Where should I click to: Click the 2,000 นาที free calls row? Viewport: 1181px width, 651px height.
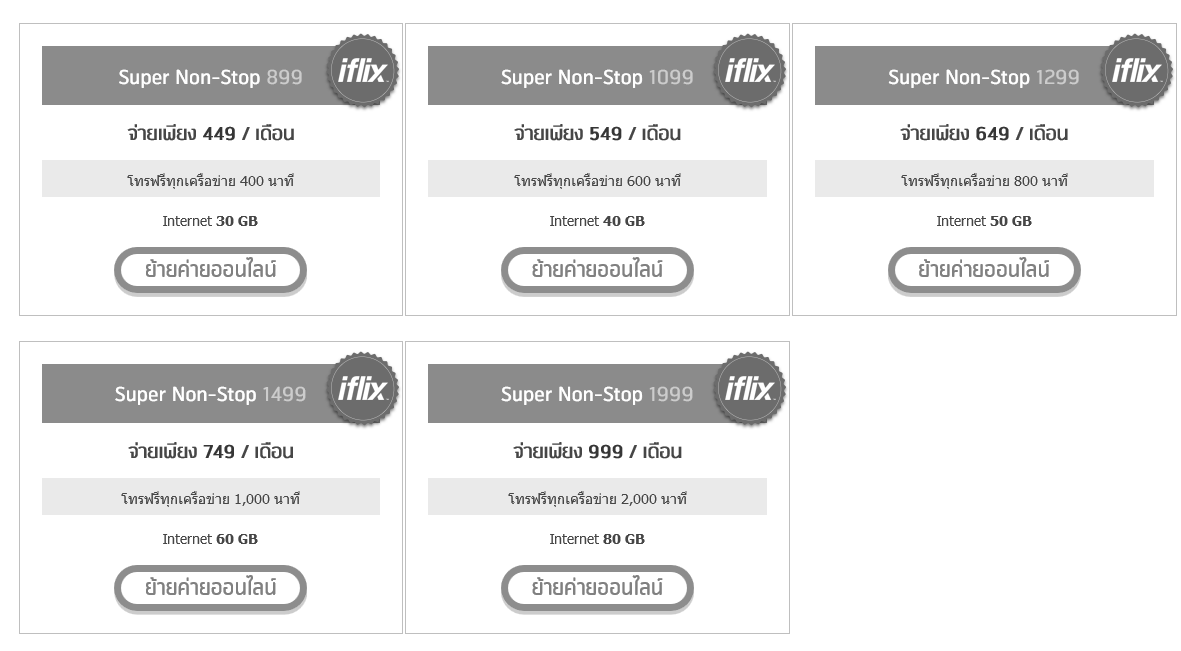pos(597,498)
